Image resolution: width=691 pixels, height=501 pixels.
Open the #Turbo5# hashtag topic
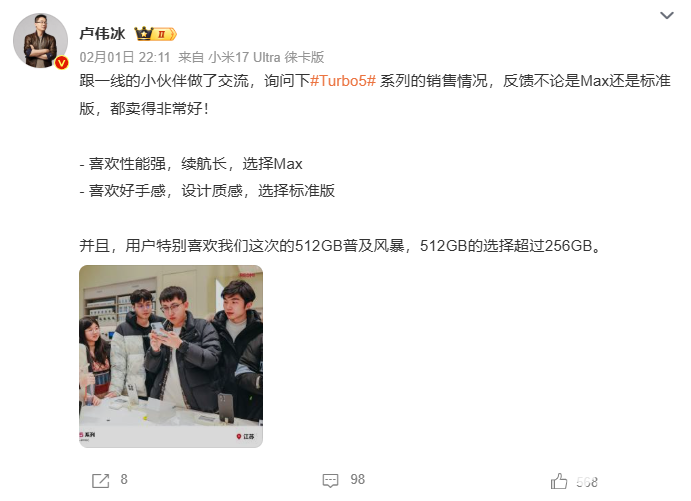(343, 81)
